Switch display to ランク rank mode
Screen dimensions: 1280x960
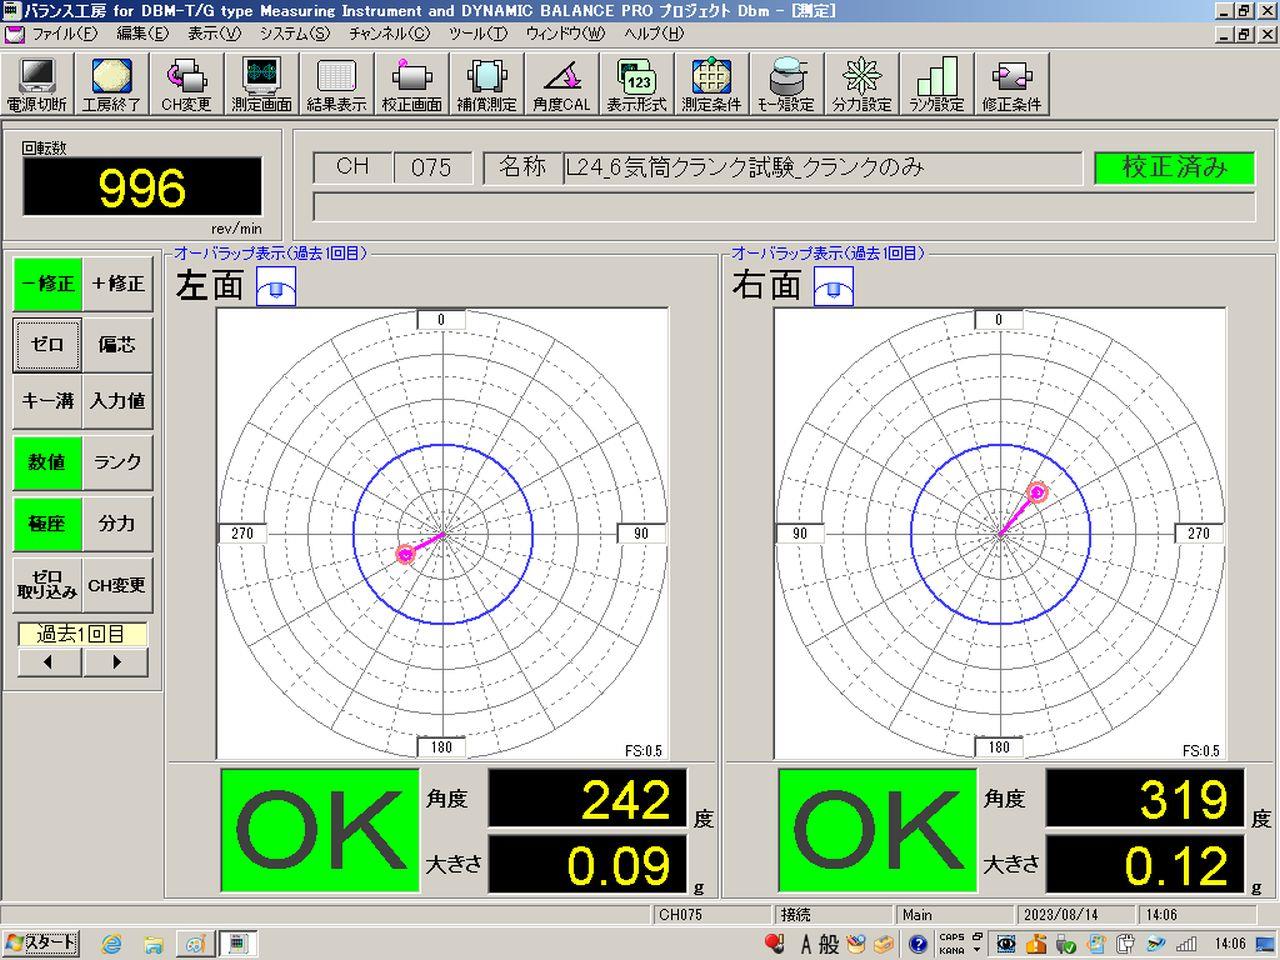click(x=117, y=462)
